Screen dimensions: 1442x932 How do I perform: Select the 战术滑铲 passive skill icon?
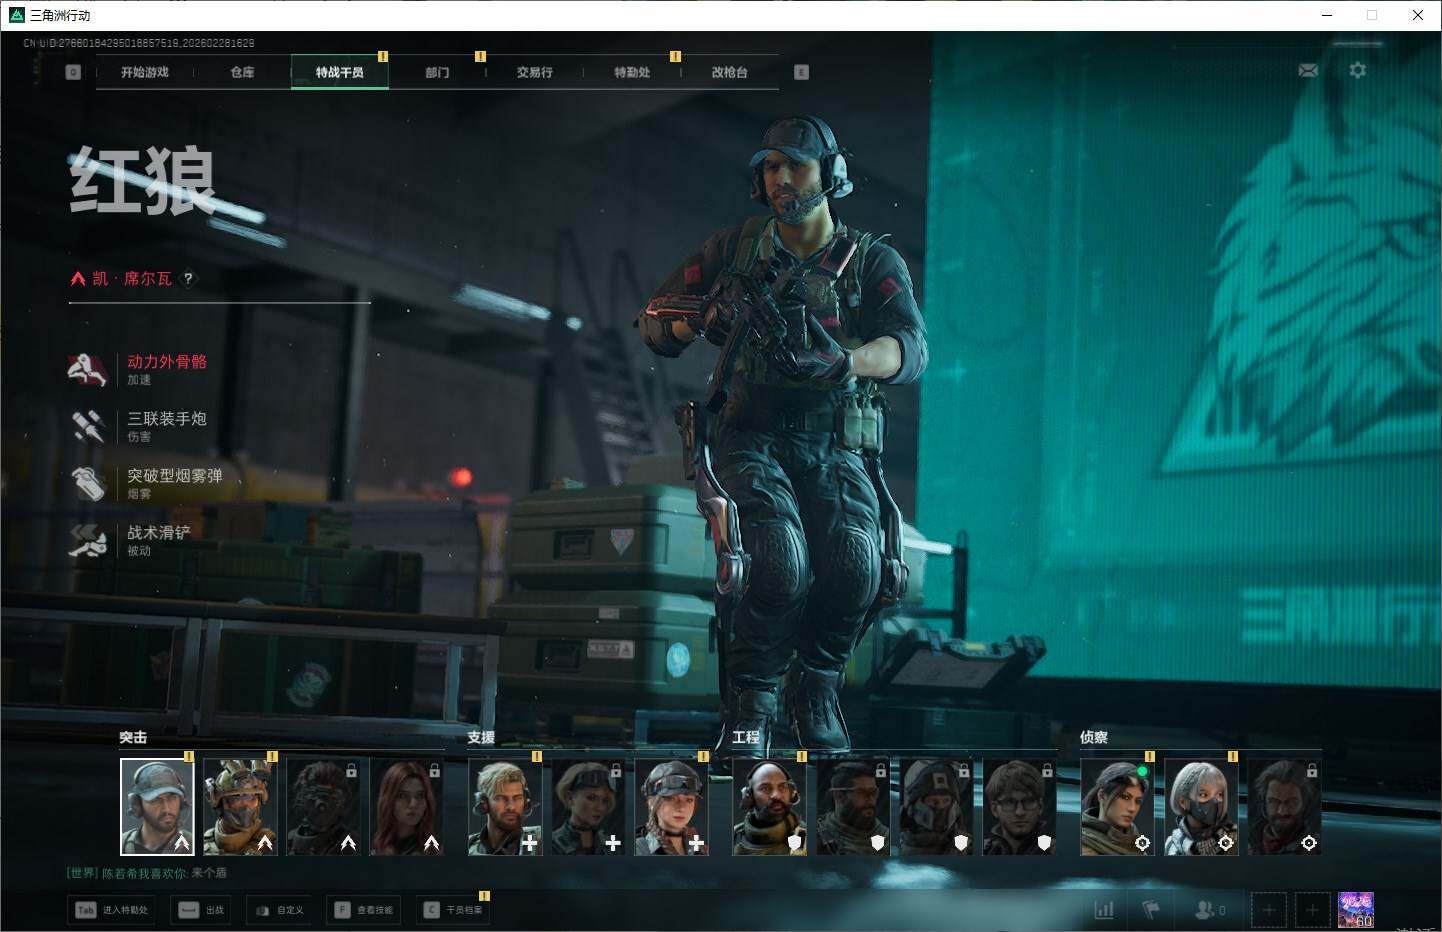(88, 540)
